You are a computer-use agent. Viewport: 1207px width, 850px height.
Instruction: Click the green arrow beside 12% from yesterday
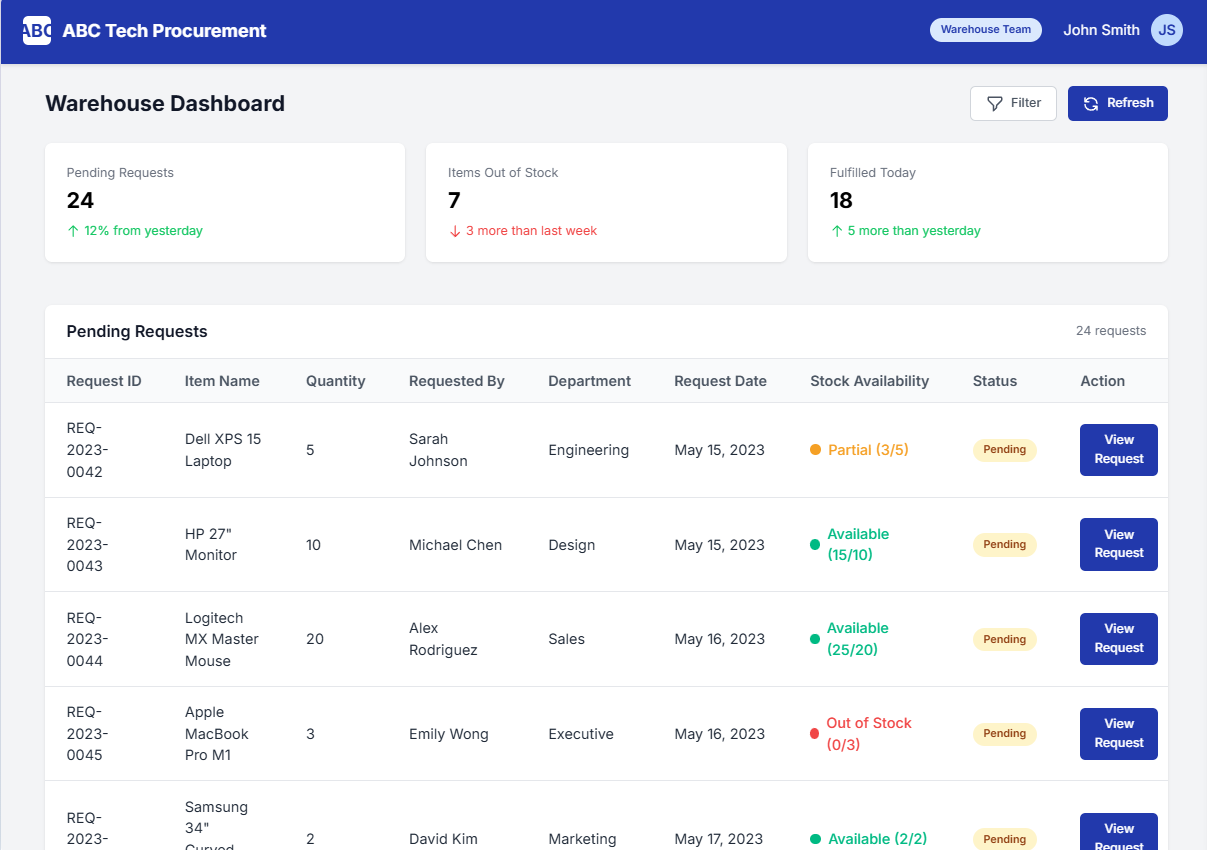point(73,231)
